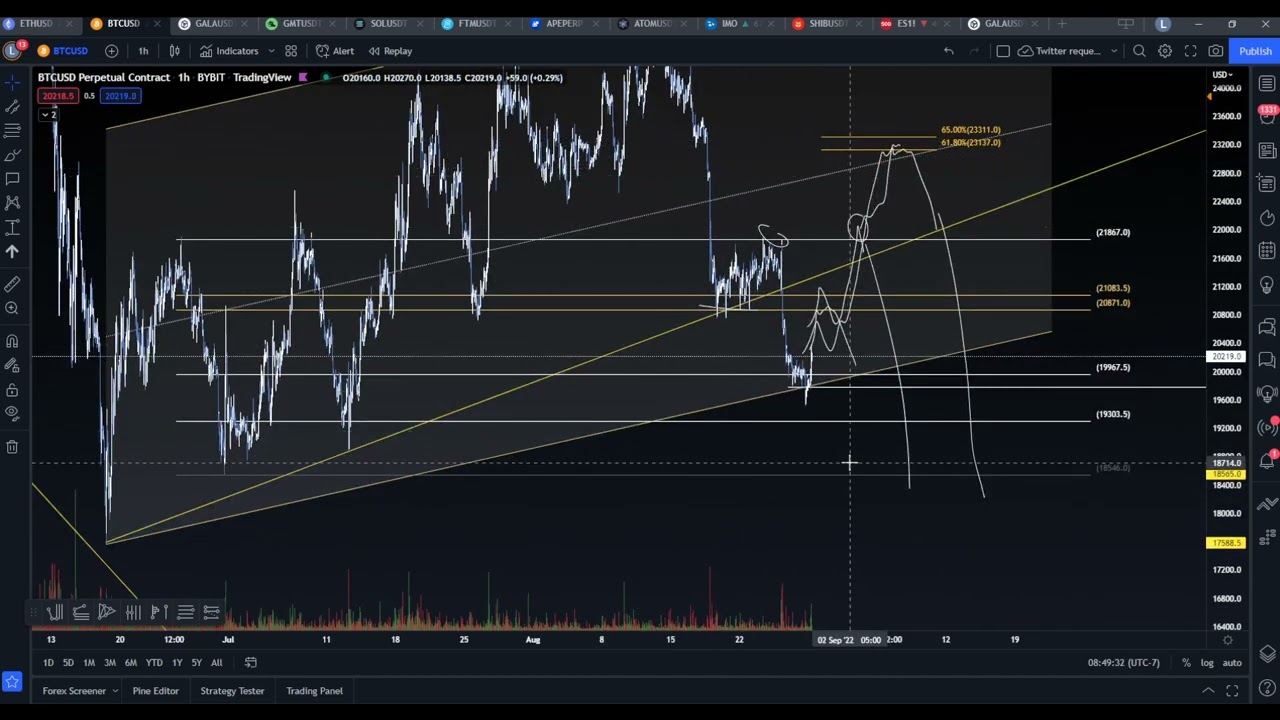Open alerts panel with 1331 badge
This screenshot has width=1280, height=720.
1267,116
